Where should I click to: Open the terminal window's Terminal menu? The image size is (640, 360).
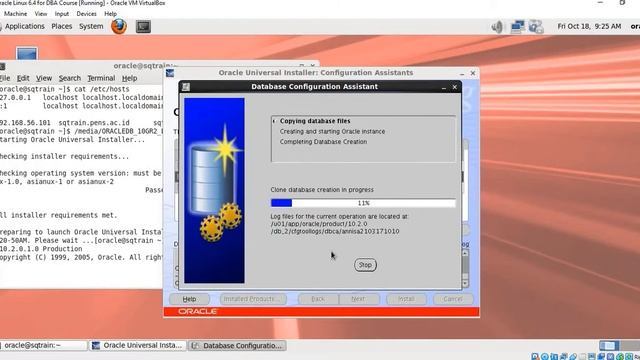pyautogui.click(x=101, y=78)
